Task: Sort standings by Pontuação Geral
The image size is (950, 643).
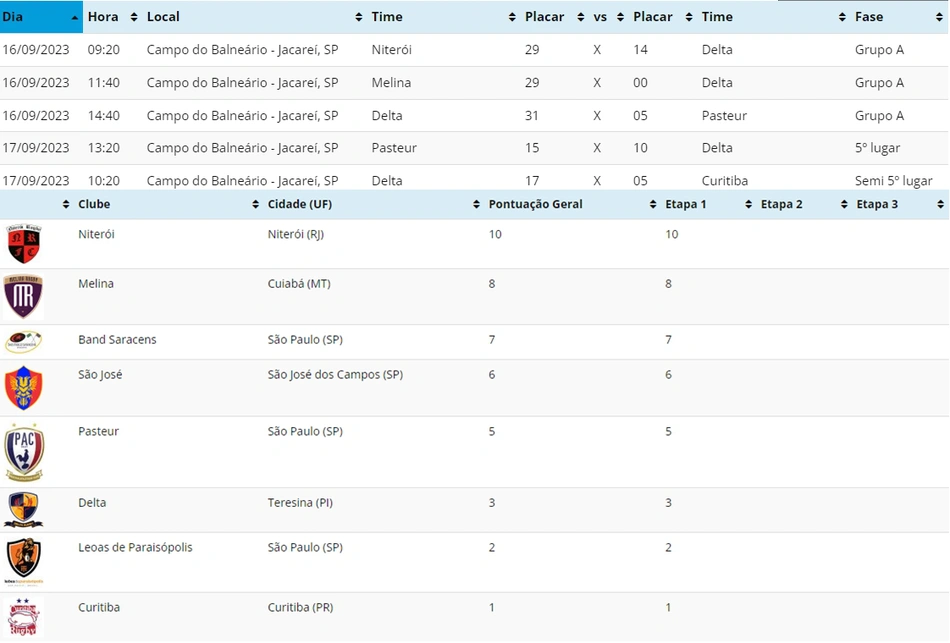Action: click(572, 204)
